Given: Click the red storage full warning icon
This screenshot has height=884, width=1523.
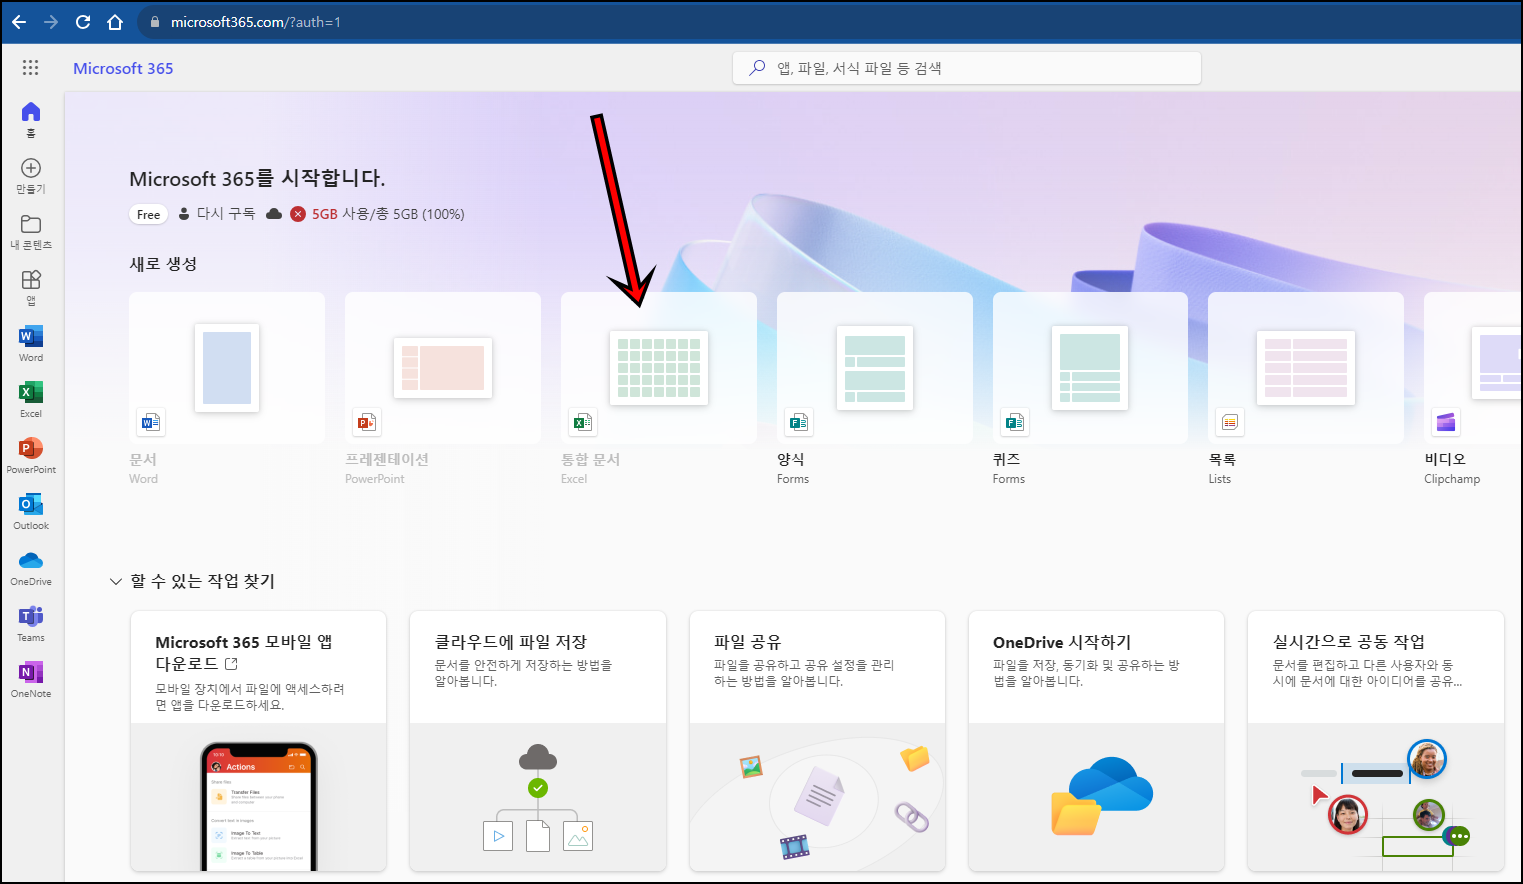Looking at the screenshot, I should click(298, 214).
